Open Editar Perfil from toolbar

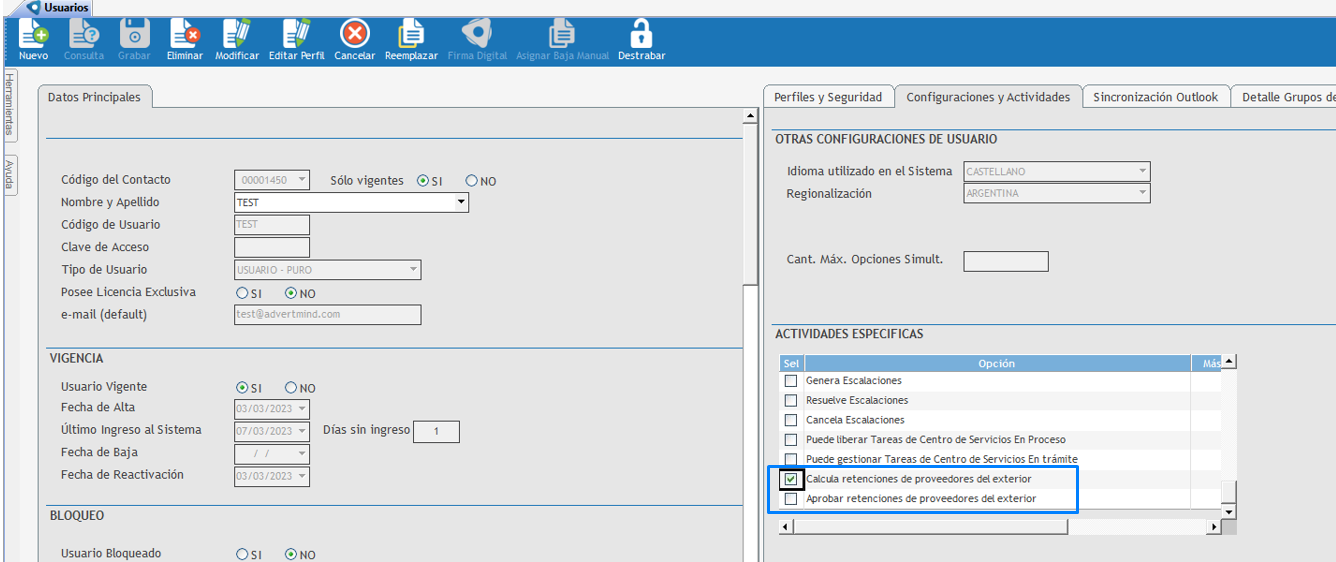(x=296, y=35)
